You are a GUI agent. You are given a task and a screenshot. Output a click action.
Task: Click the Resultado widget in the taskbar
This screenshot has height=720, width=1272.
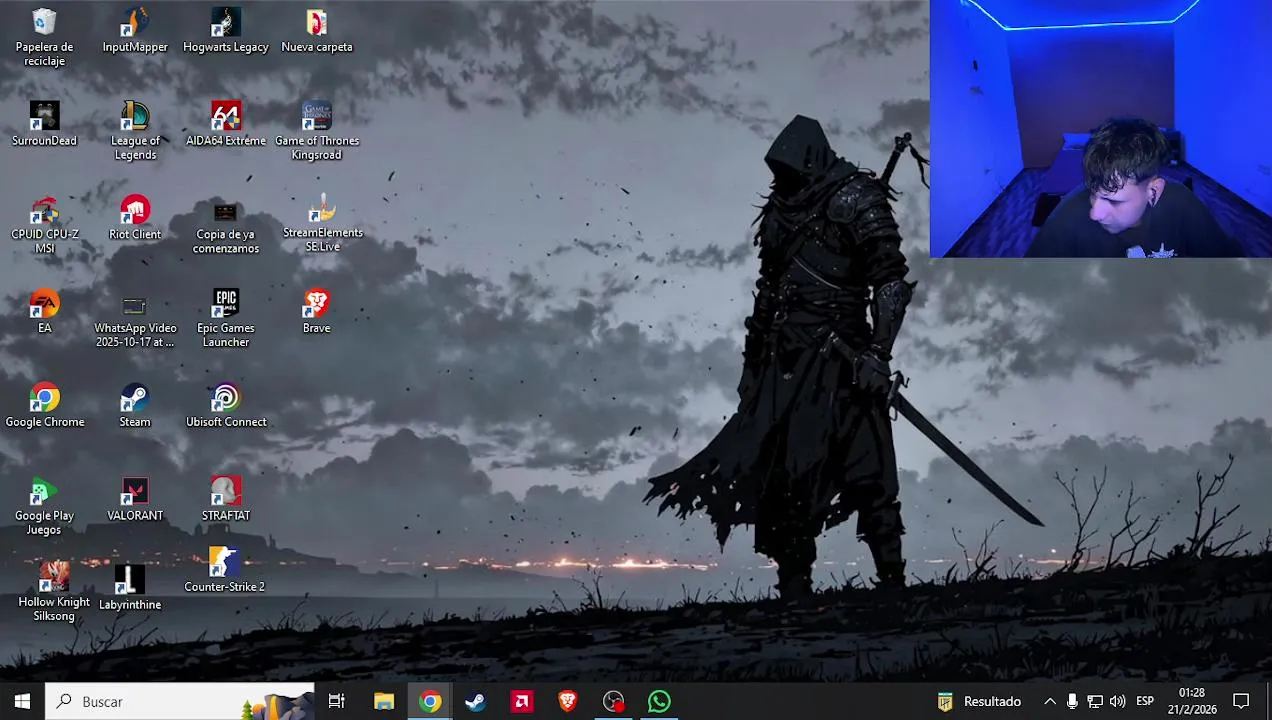coord(980,702)
